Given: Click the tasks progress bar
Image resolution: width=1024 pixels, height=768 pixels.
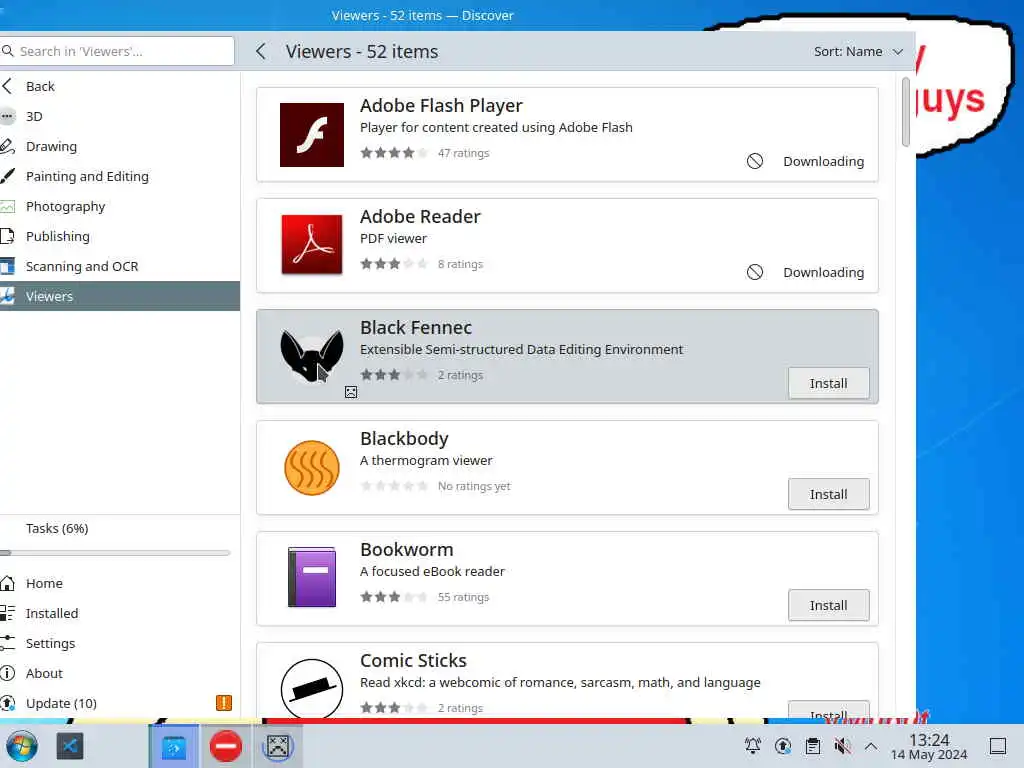Looking at the screenshot, I should click(116, 552).
